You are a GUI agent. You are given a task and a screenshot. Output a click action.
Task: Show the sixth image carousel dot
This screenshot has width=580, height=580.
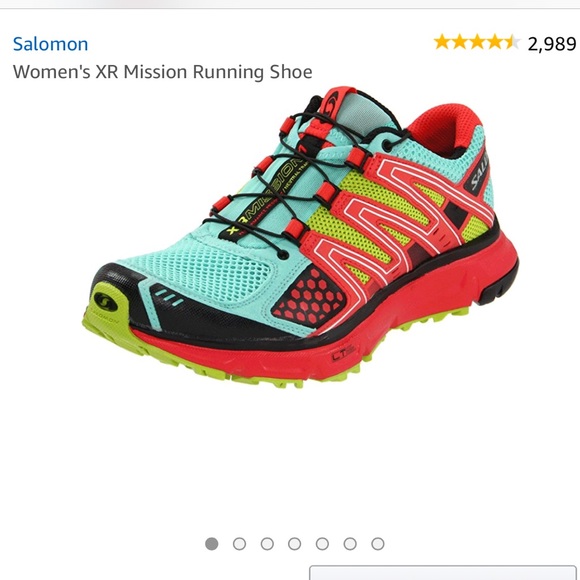pos(350,544)
